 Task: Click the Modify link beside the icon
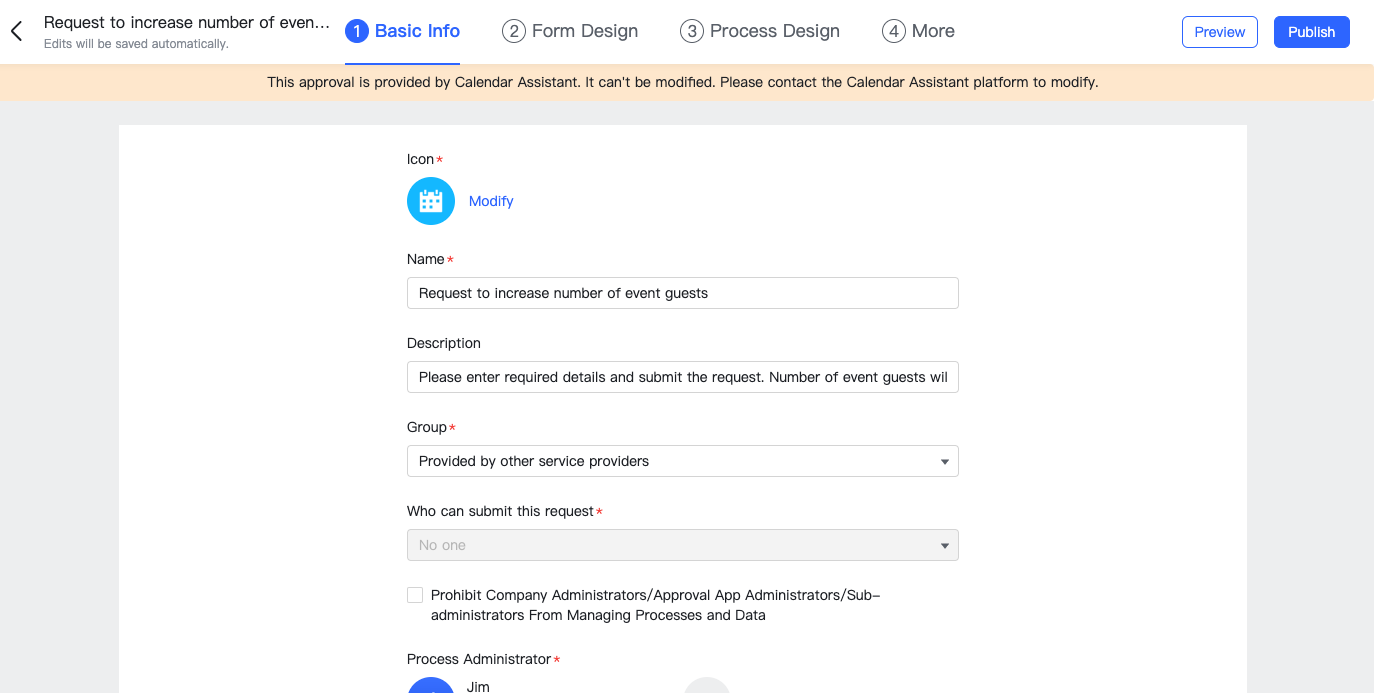(490, 200)
